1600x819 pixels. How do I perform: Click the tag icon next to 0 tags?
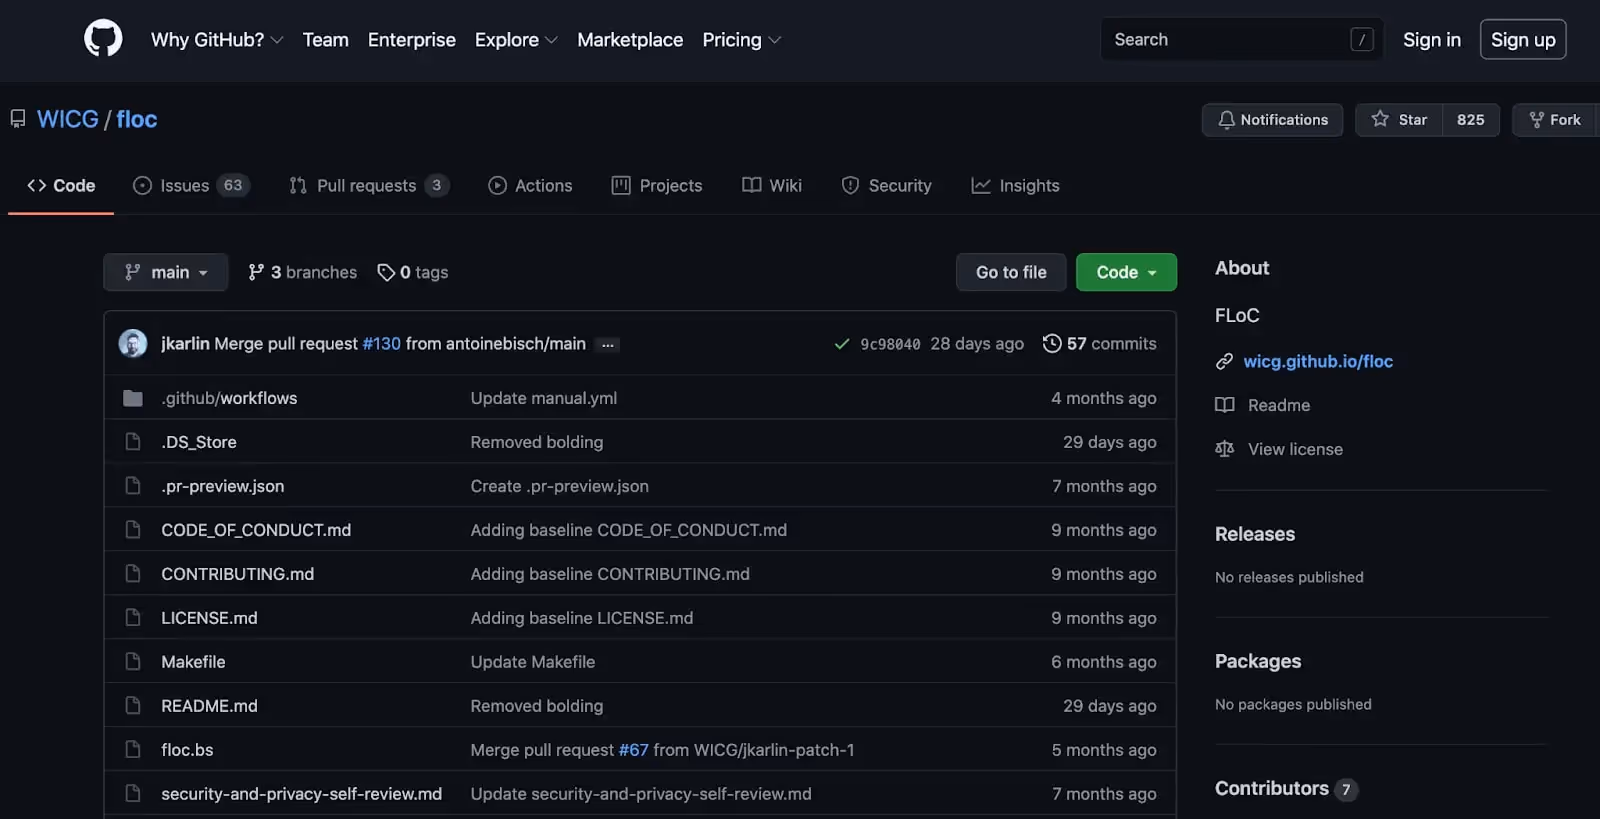(x=386, y=272)
